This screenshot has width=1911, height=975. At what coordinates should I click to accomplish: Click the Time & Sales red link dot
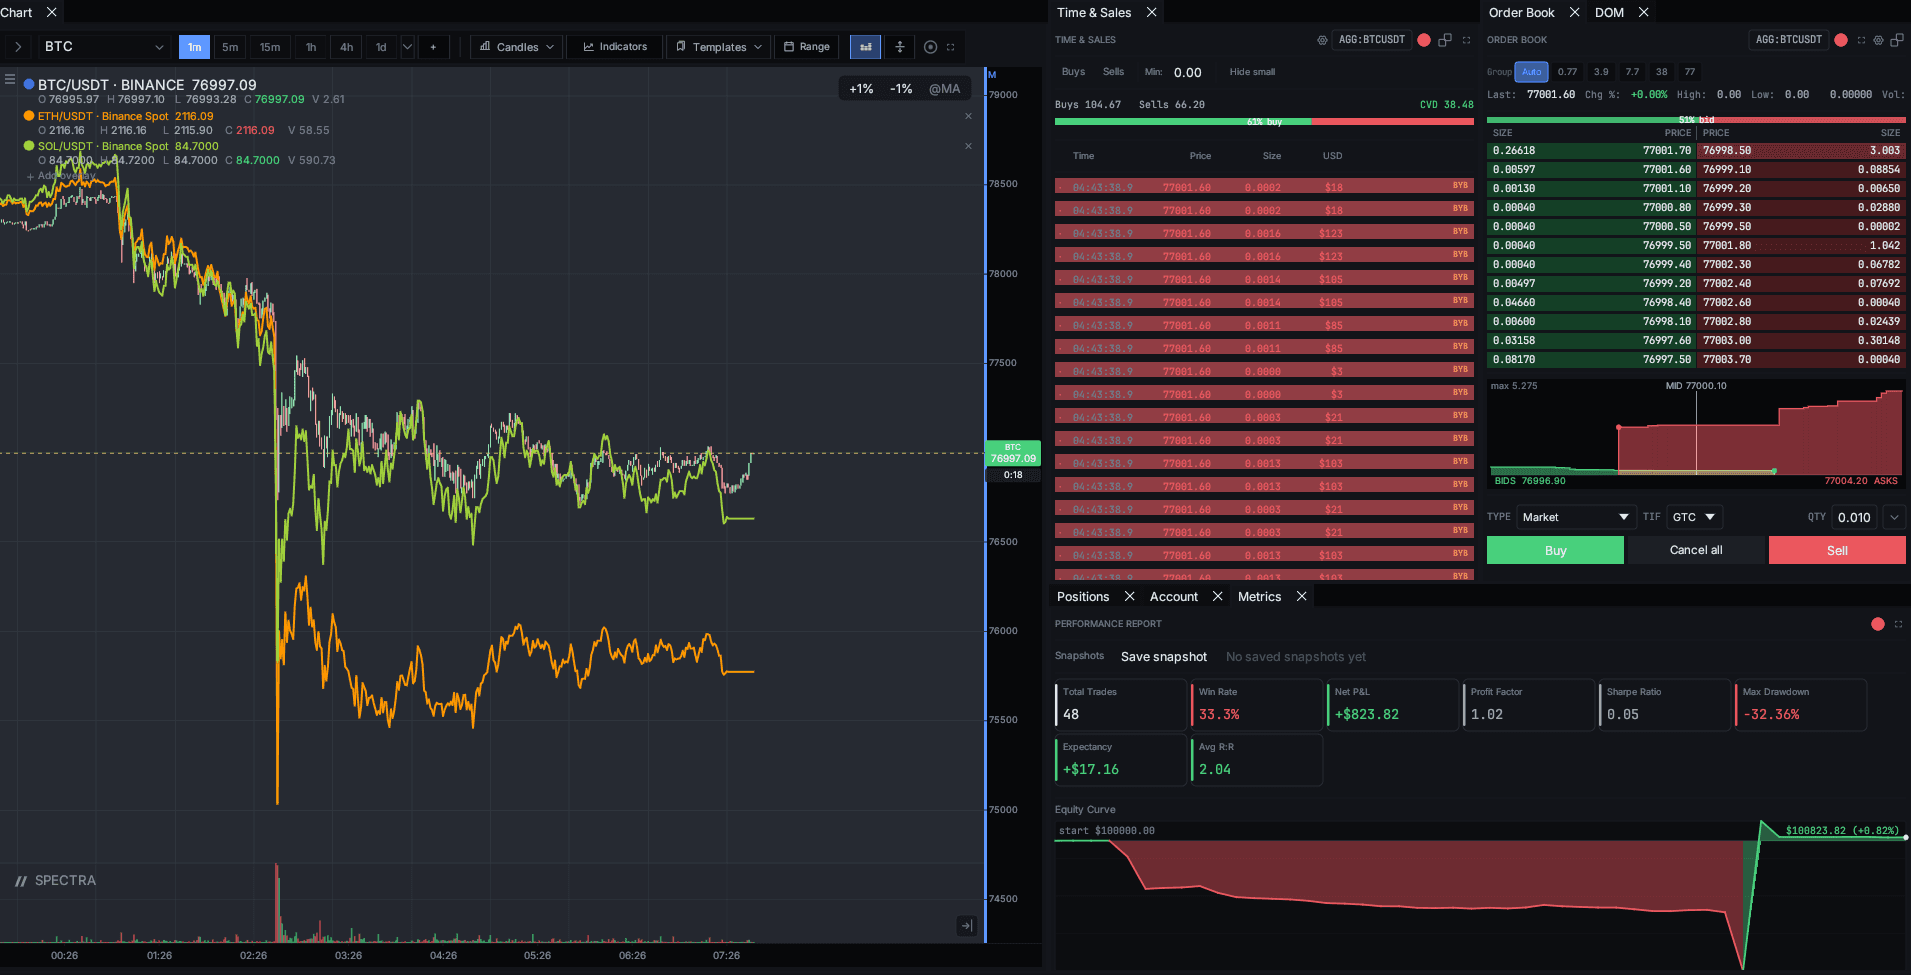pos(1424,40)
